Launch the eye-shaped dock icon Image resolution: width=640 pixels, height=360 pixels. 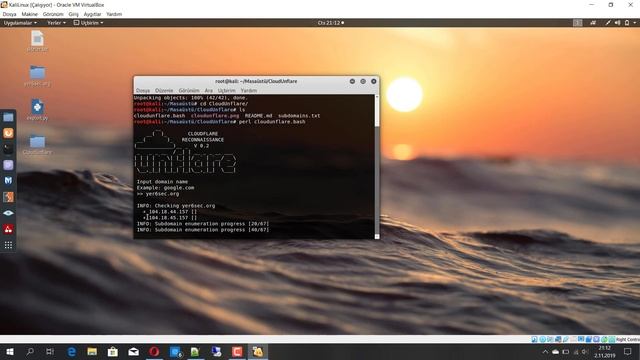click(8, 213)
